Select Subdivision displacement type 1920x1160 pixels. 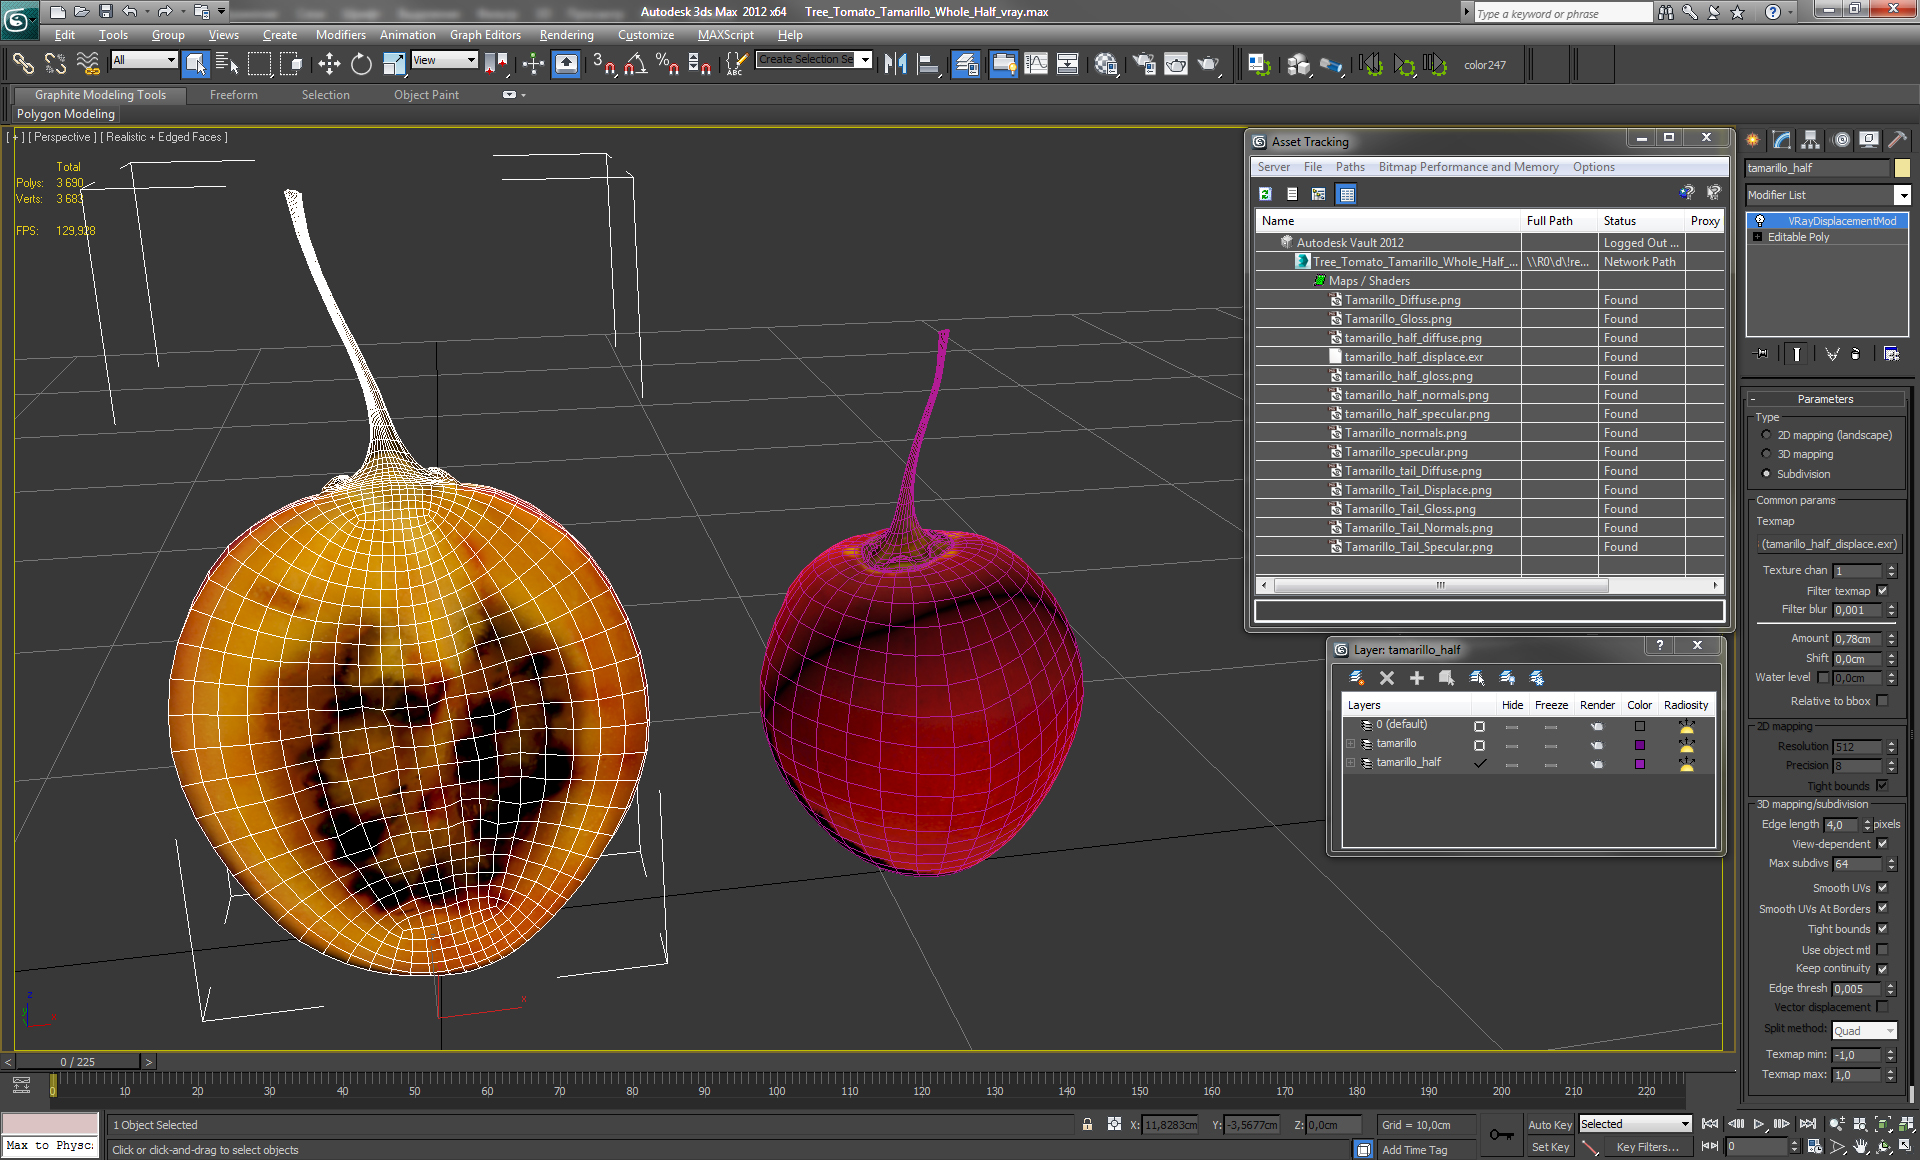click(1766, 474)
